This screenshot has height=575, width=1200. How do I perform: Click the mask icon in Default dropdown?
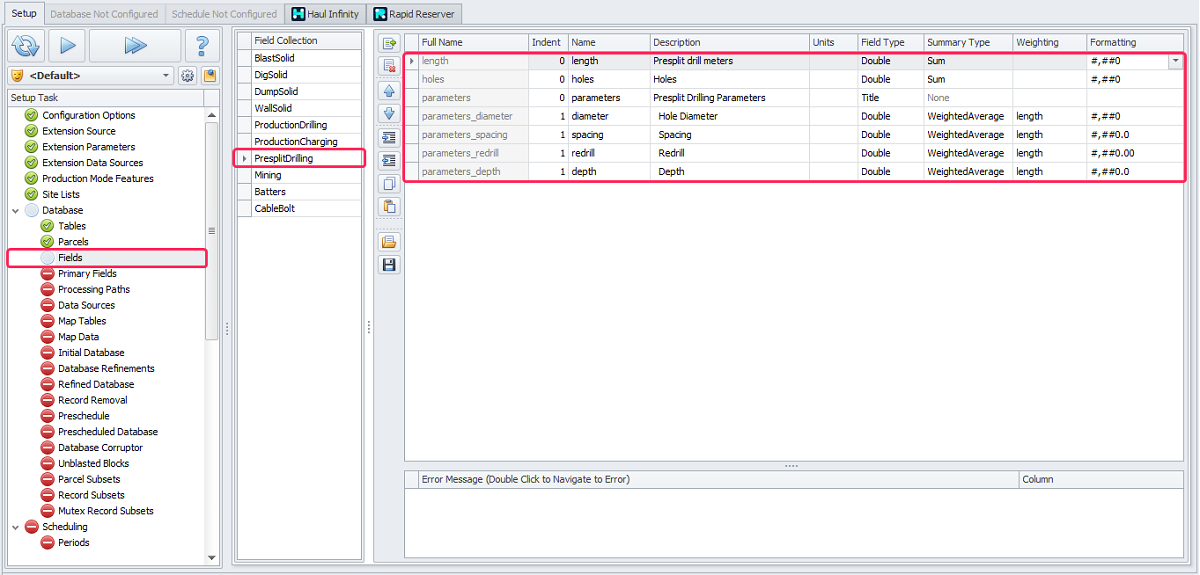point(18,76)
